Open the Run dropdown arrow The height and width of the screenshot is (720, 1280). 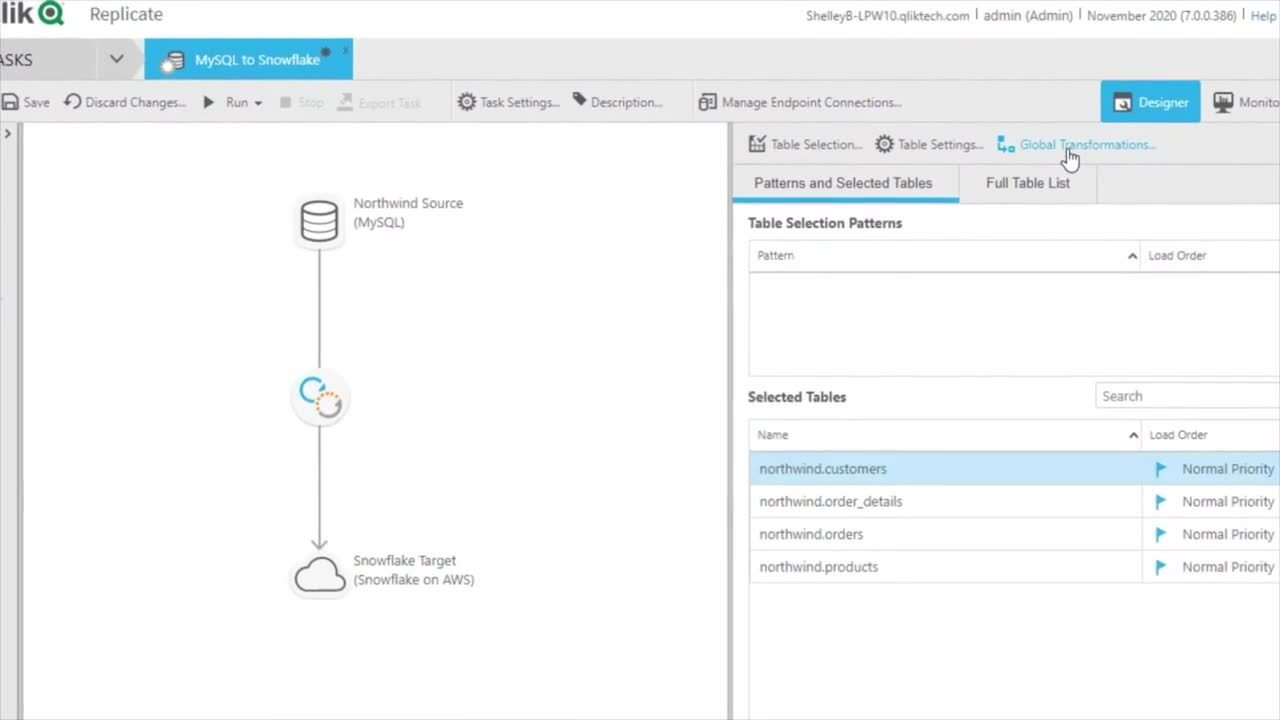pos(258,103)
